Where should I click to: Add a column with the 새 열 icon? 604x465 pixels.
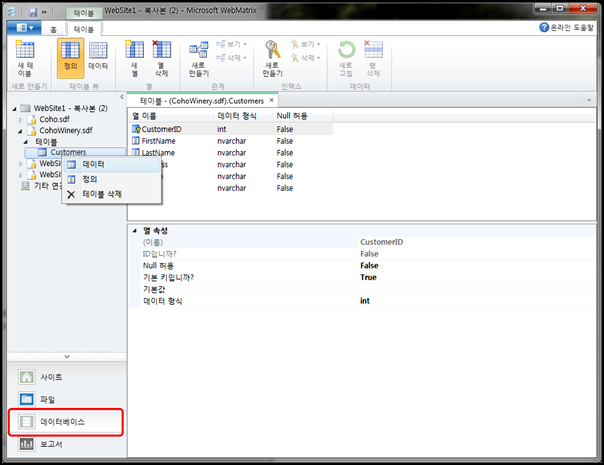[134, 58]
